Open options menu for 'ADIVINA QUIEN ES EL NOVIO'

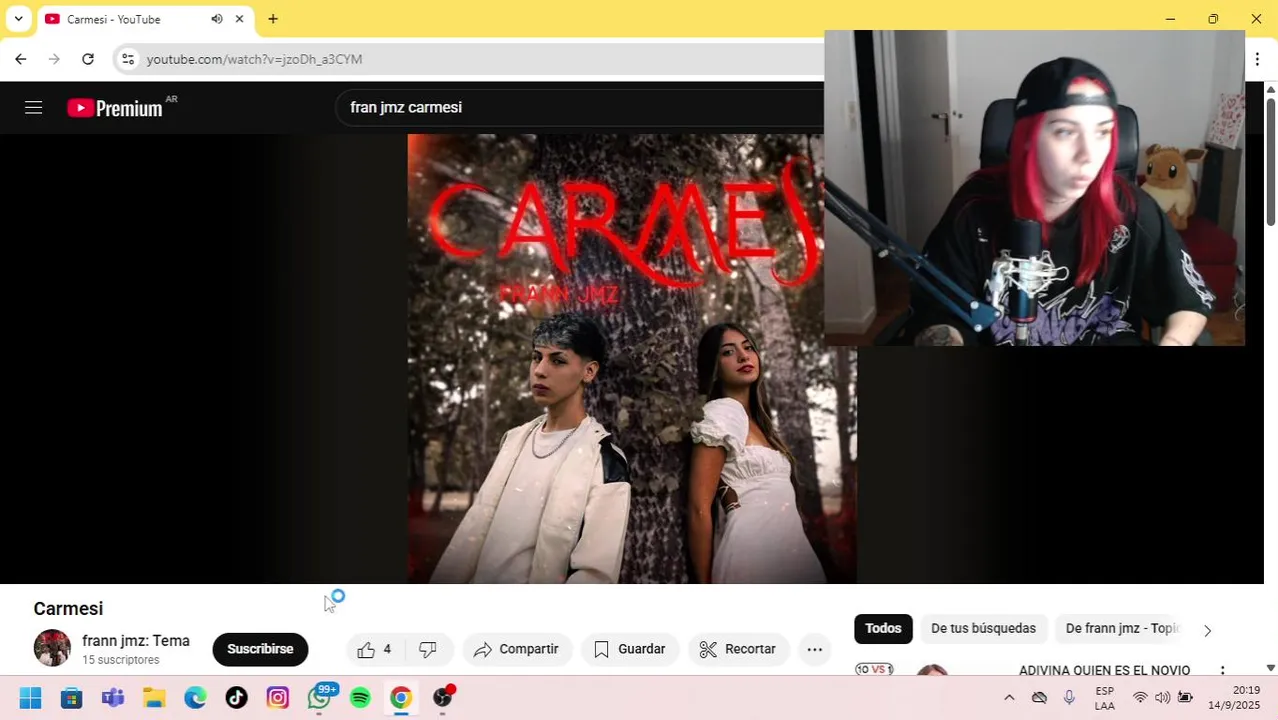coord(1222,669)
